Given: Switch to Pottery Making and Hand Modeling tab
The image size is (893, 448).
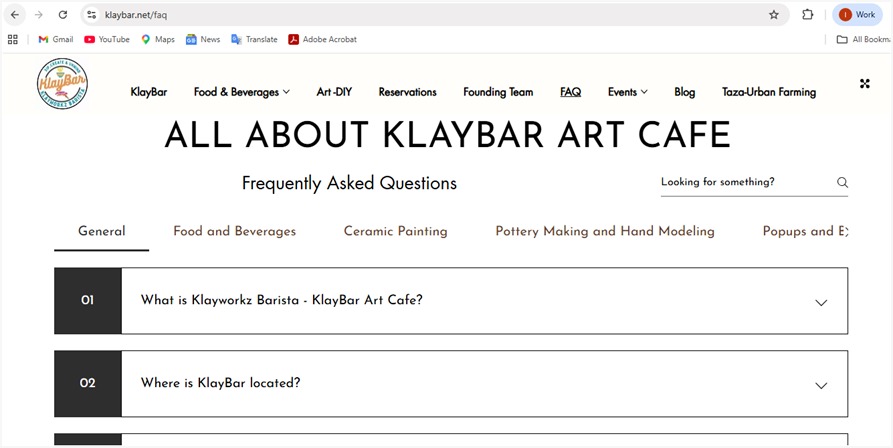Looking at the screenshot, I should [x=605, y=231].
